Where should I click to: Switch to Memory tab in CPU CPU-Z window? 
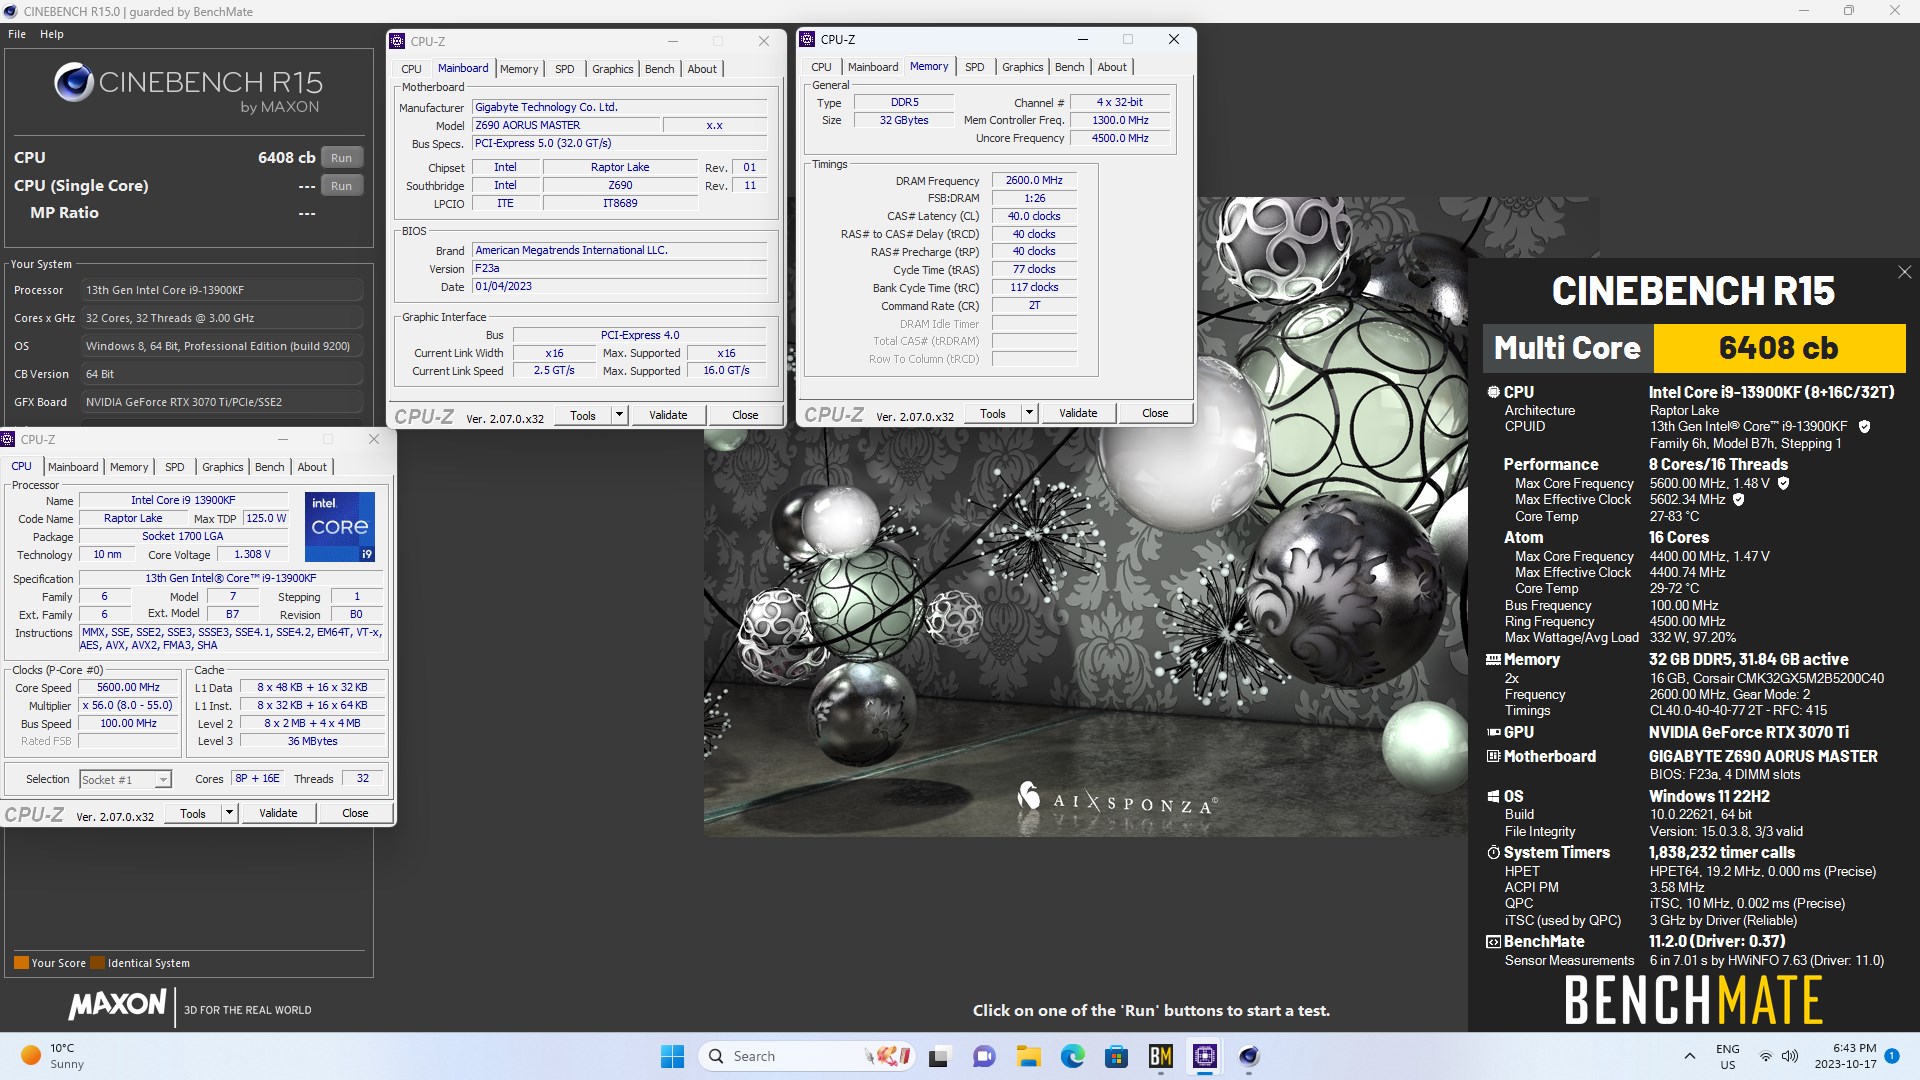(x=129, y=467)
